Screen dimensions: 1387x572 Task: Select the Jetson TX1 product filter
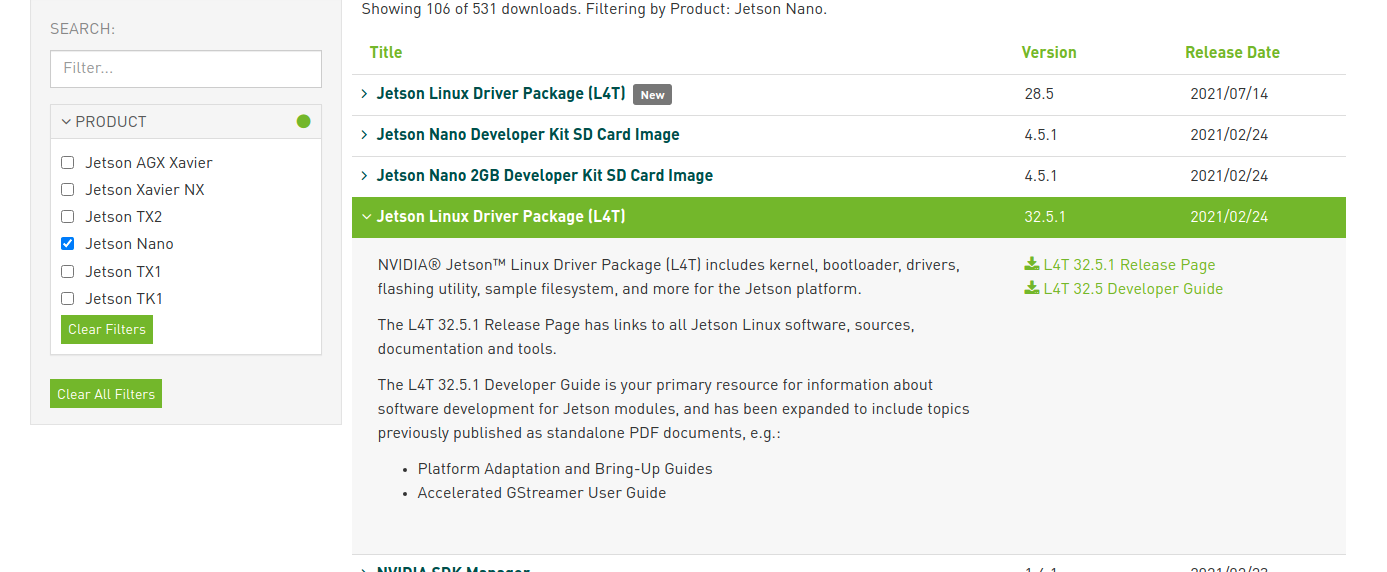click(68, 272)
